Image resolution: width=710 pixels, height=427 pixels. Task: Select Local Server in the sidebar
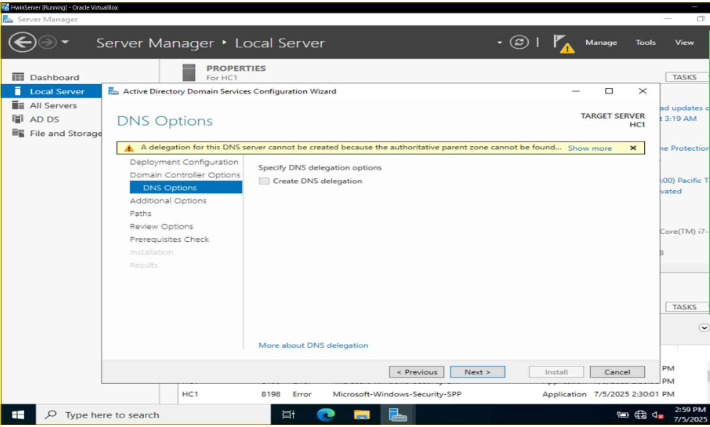(51, 91)
